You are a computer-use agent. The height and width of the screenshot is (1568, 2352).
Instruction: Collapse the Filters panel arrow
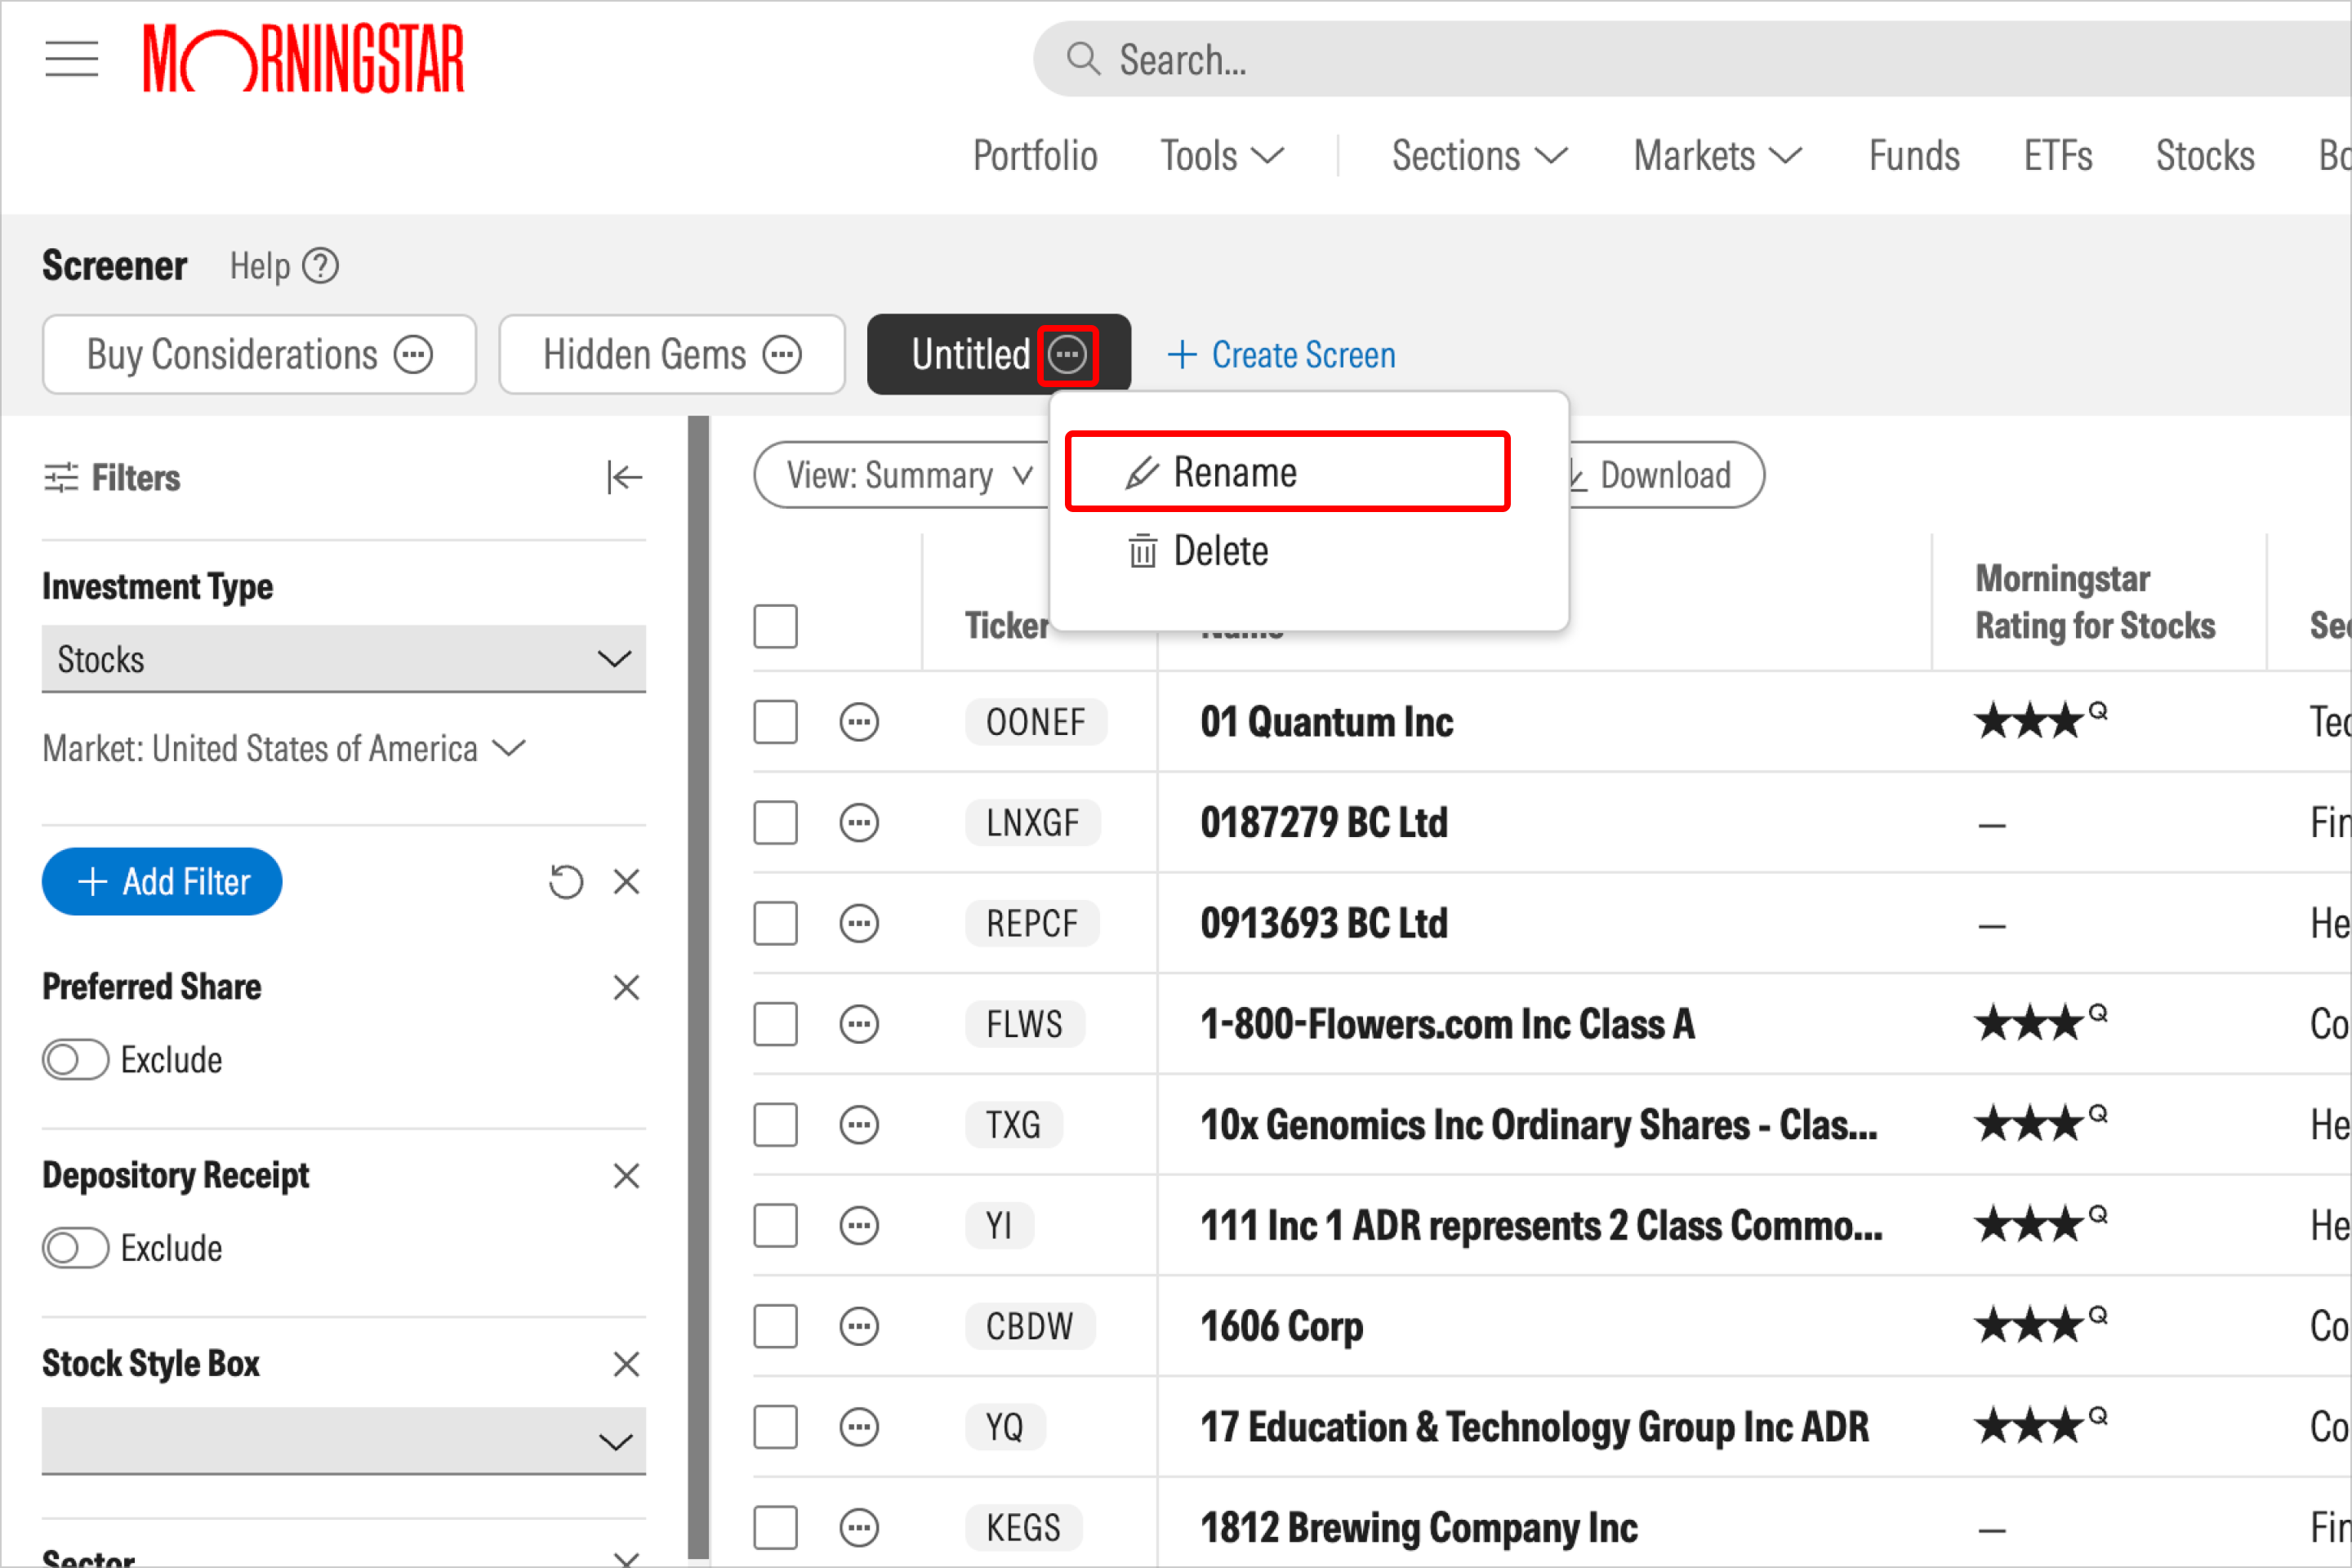pyautogui.click(x=624, y=478)
